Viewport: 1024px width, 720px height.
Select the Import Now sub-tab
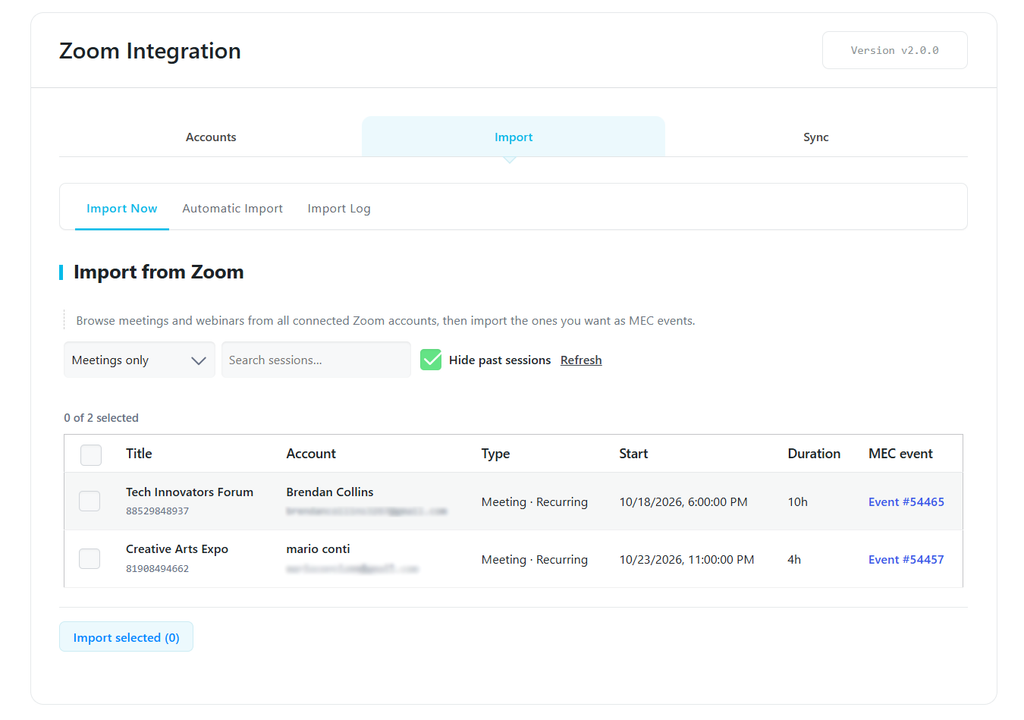[121, 208]
